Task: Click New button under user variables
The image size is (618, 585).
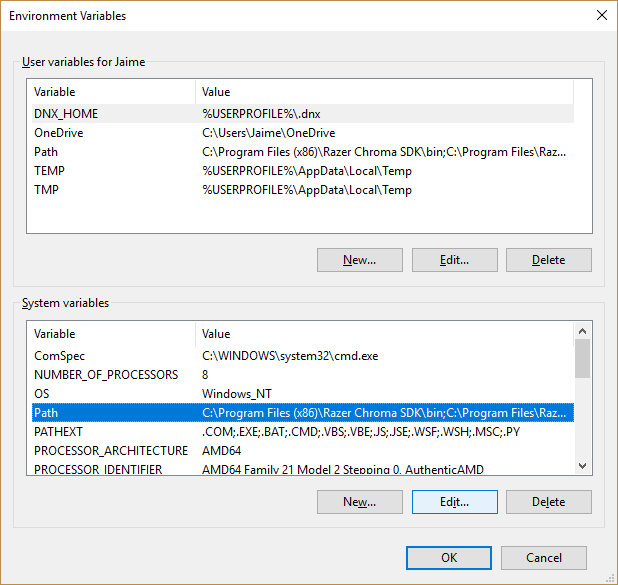Action: 359,260
